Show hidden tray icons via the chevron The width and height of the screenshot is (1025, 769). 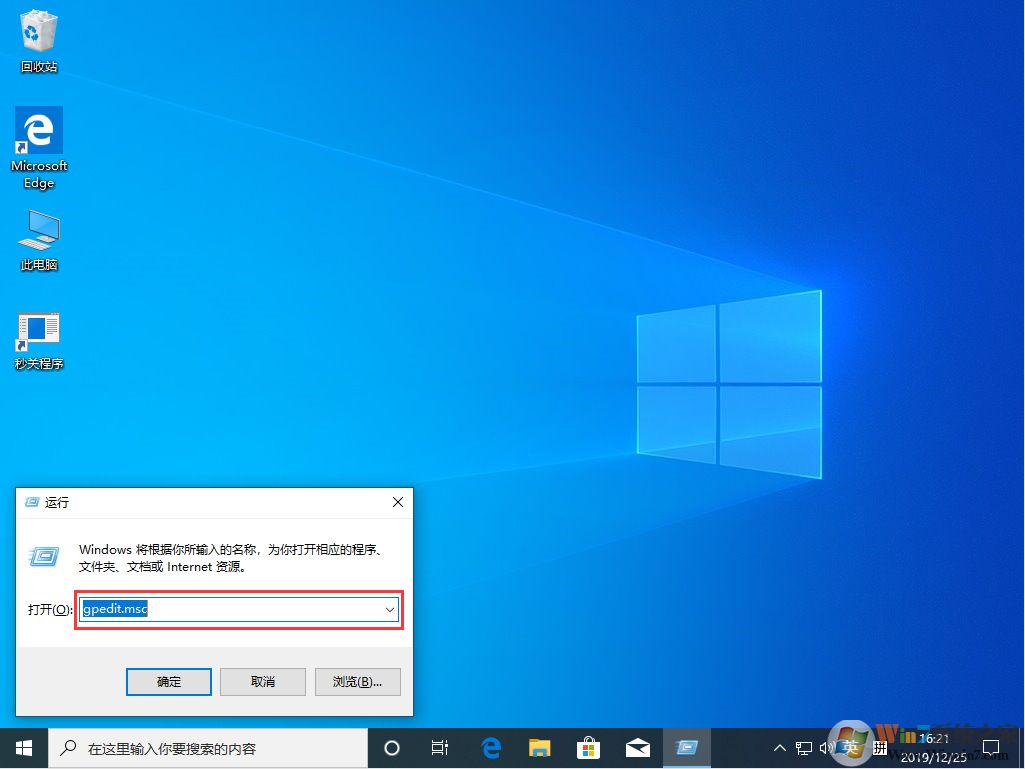pyautogui.click(x=779, y=747)
